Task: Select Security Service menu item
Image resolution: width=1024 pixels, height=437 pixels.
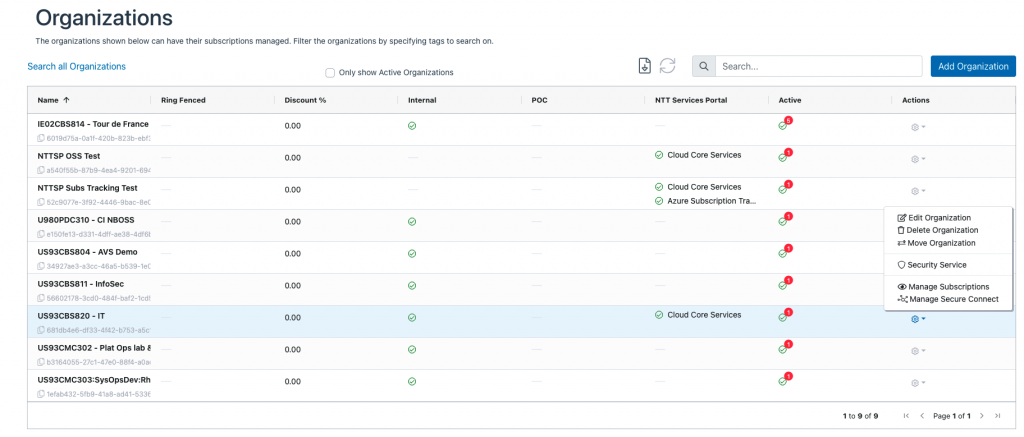Action: point(932,265)
